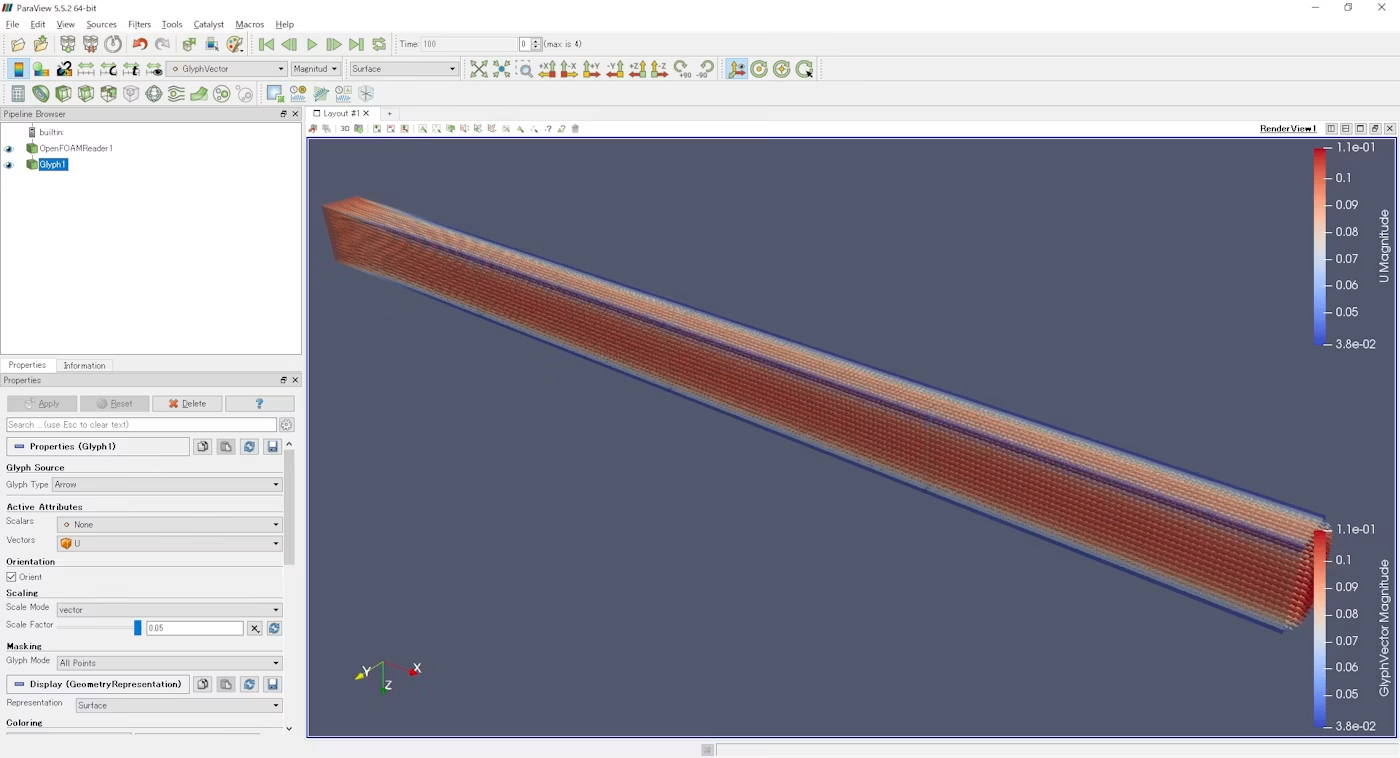The height and width of the screenshot is (758, 1400).
Task: Open the Sources menu
Action: click(101, 24)
